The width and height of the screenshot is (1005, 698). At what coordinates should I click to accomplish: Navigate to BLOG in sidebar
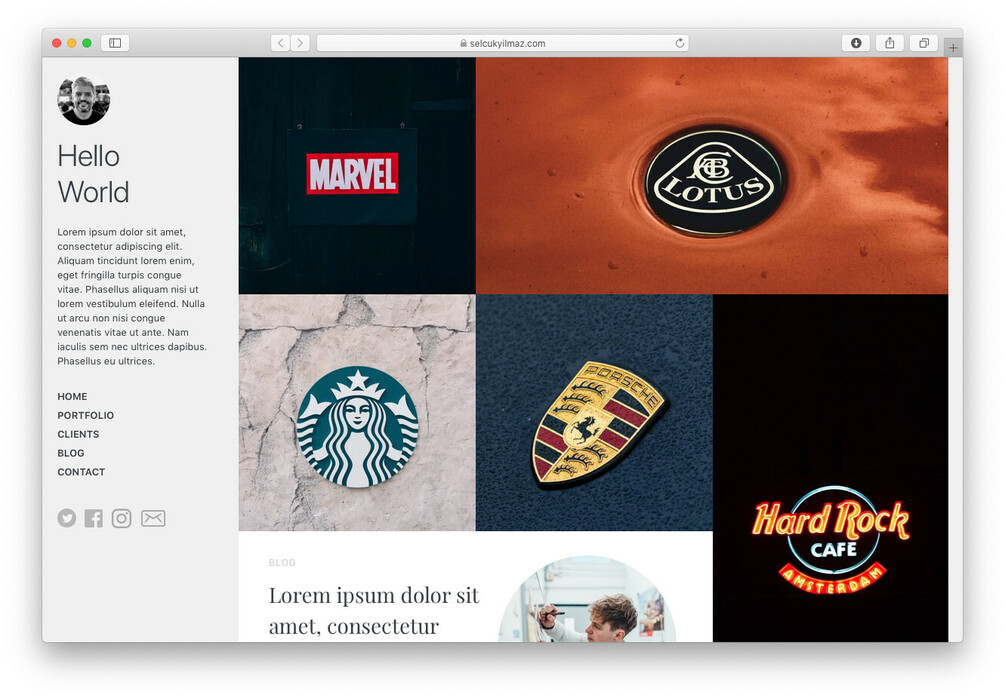click(71, 453)
